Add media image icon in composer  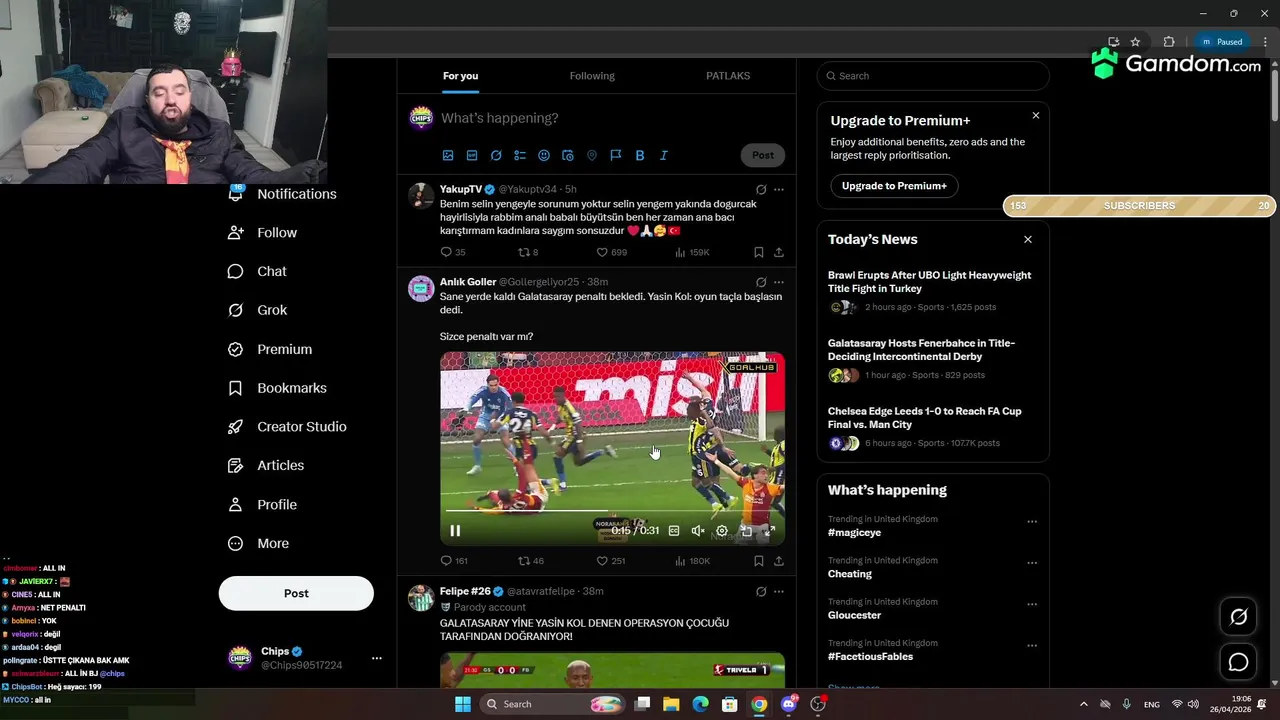(448, 156)
